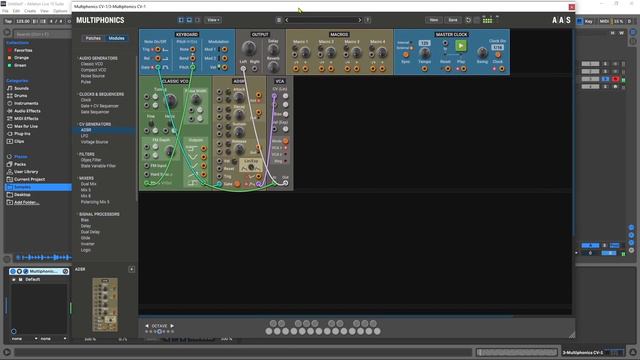Select Dual Mix in Mixers
640x360 pixels.
[88, 184]
